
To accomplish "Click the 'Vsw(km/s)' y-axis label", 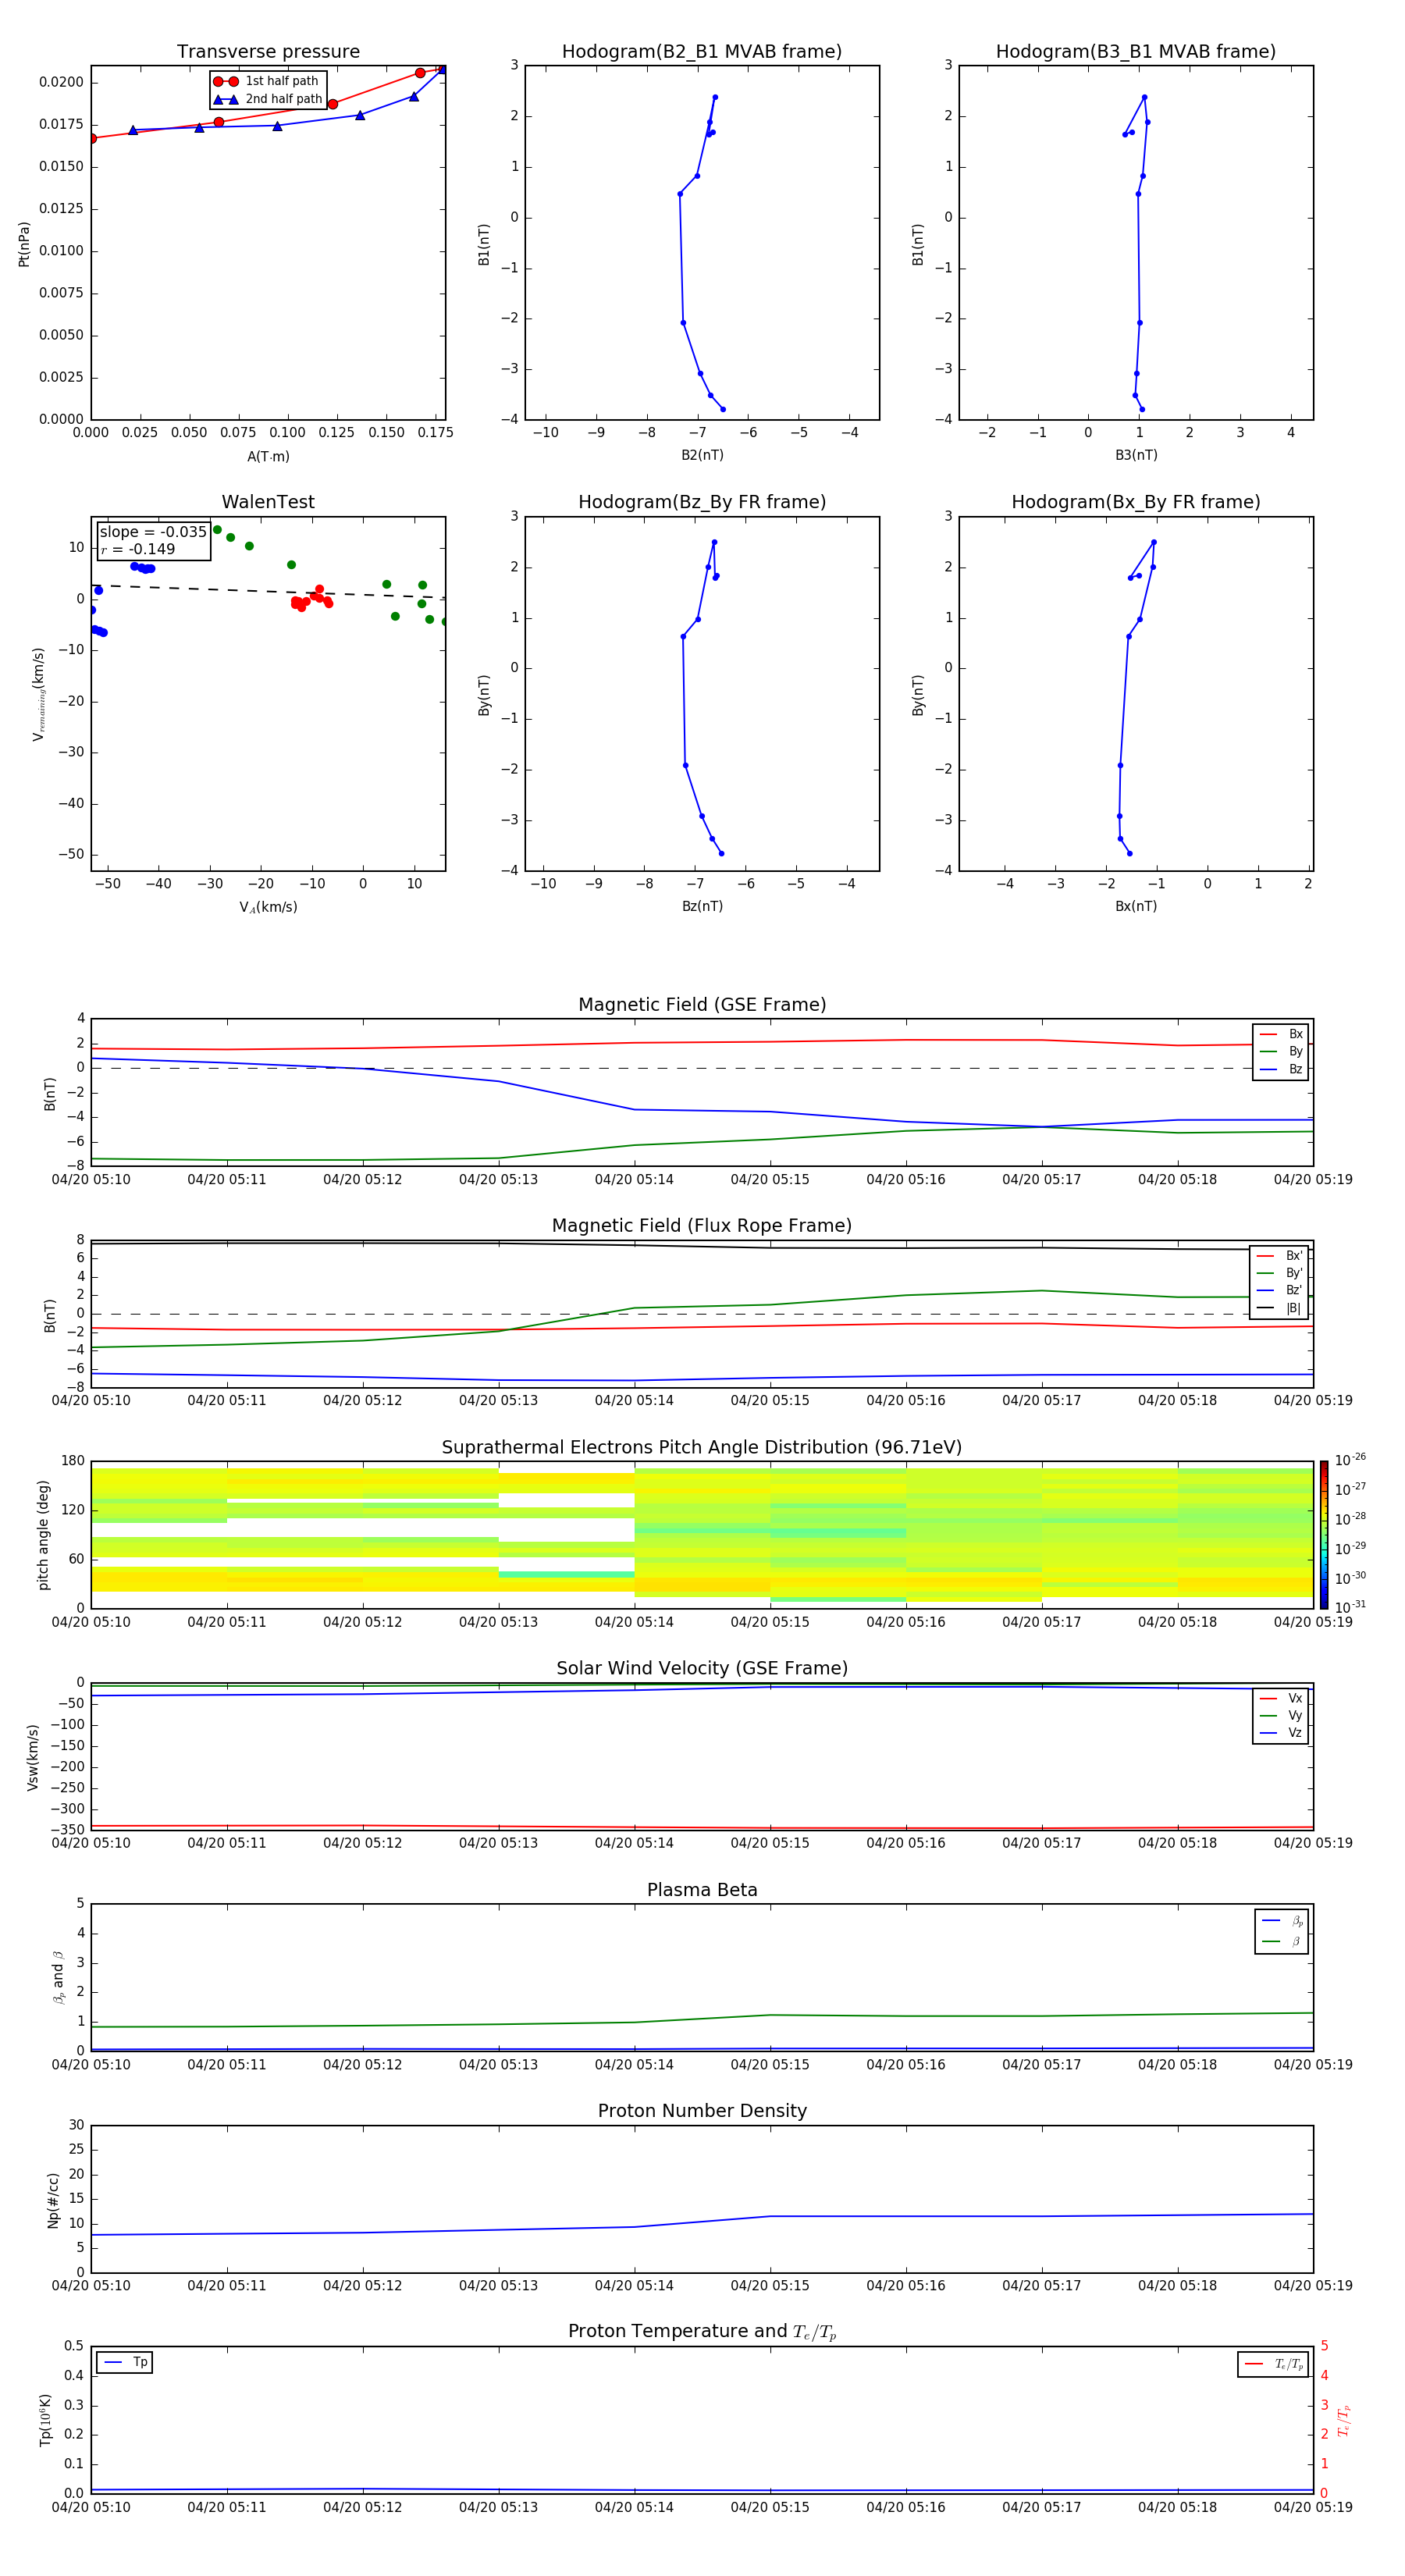I will pos(32,1757).
